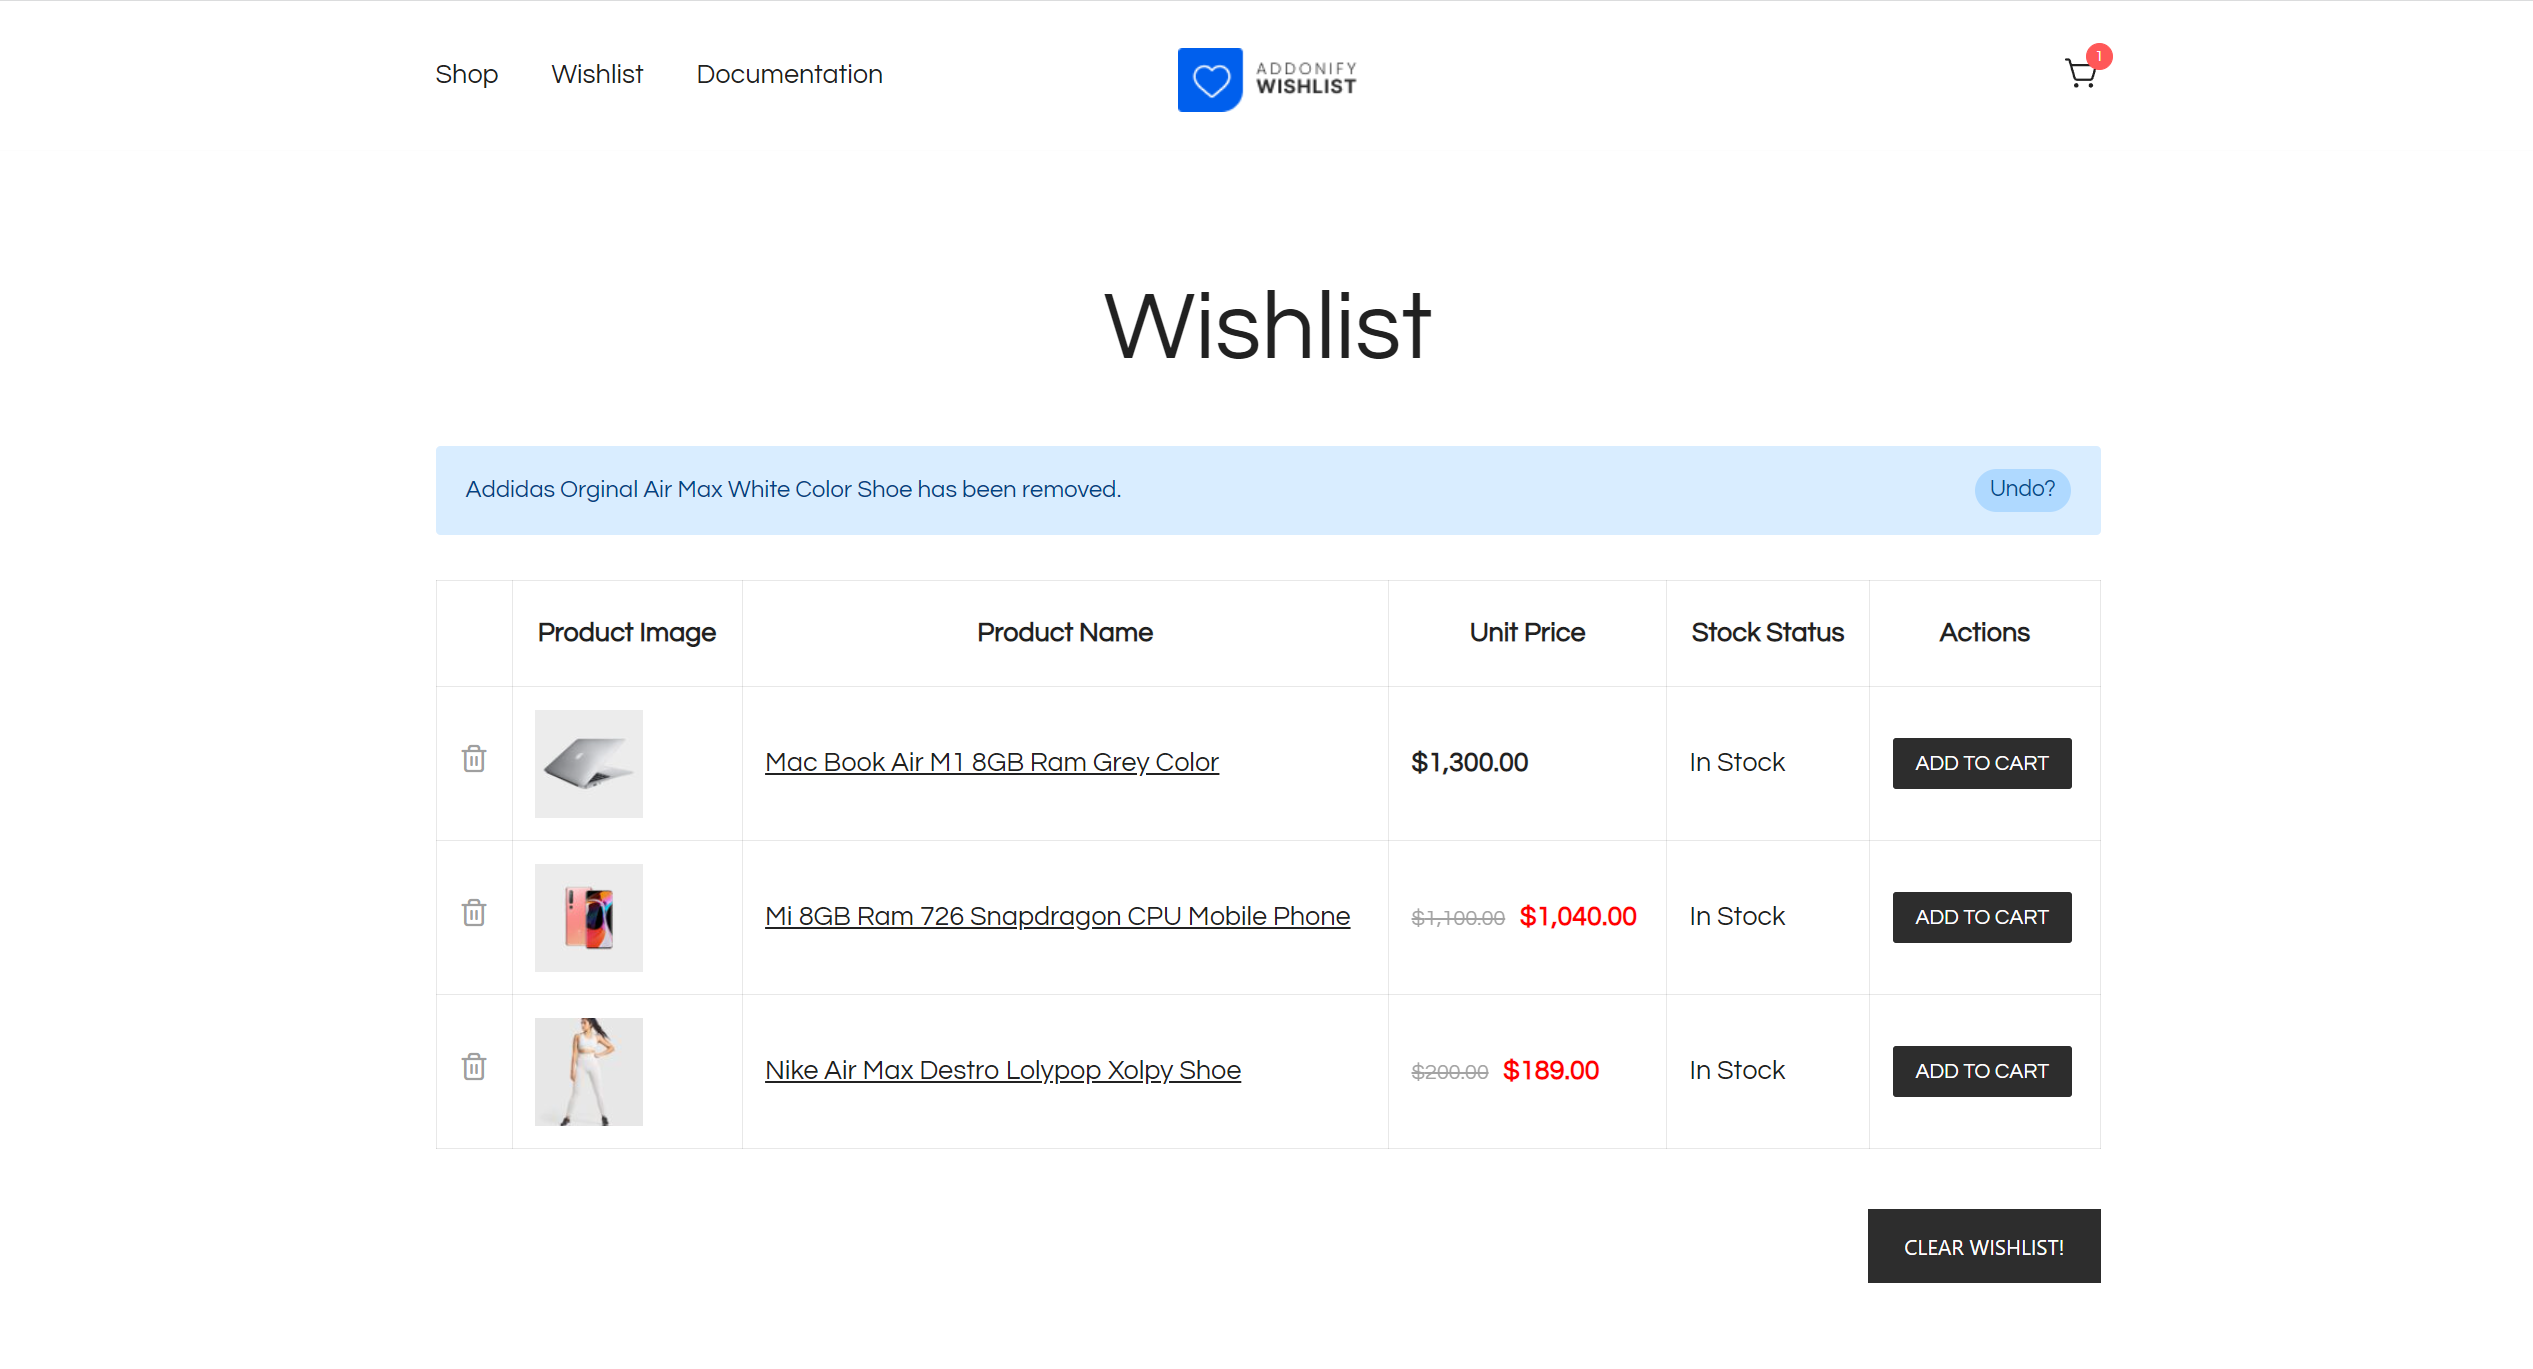Click In Stock for Nike Air Max
Screen dimensions: 2533x1369
pos(1737,1071)
